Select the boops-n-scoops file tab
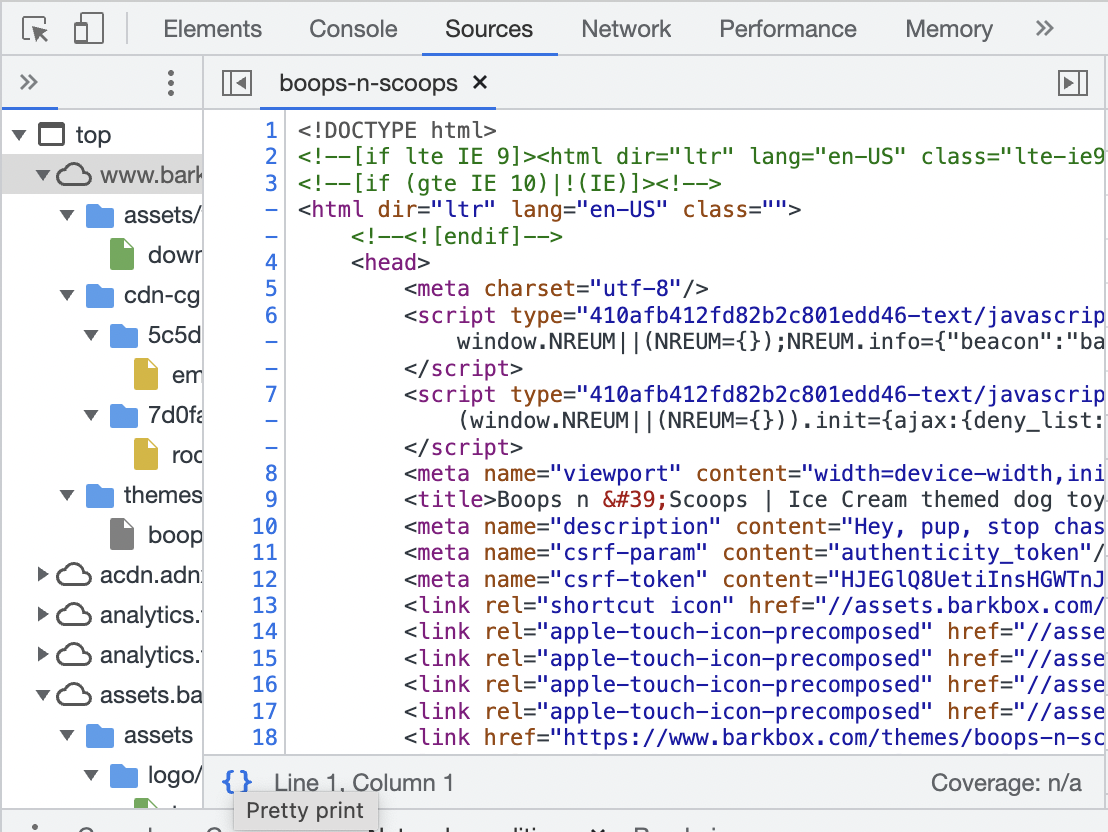Screen dimensions: 1108x832 click(368, 83)
